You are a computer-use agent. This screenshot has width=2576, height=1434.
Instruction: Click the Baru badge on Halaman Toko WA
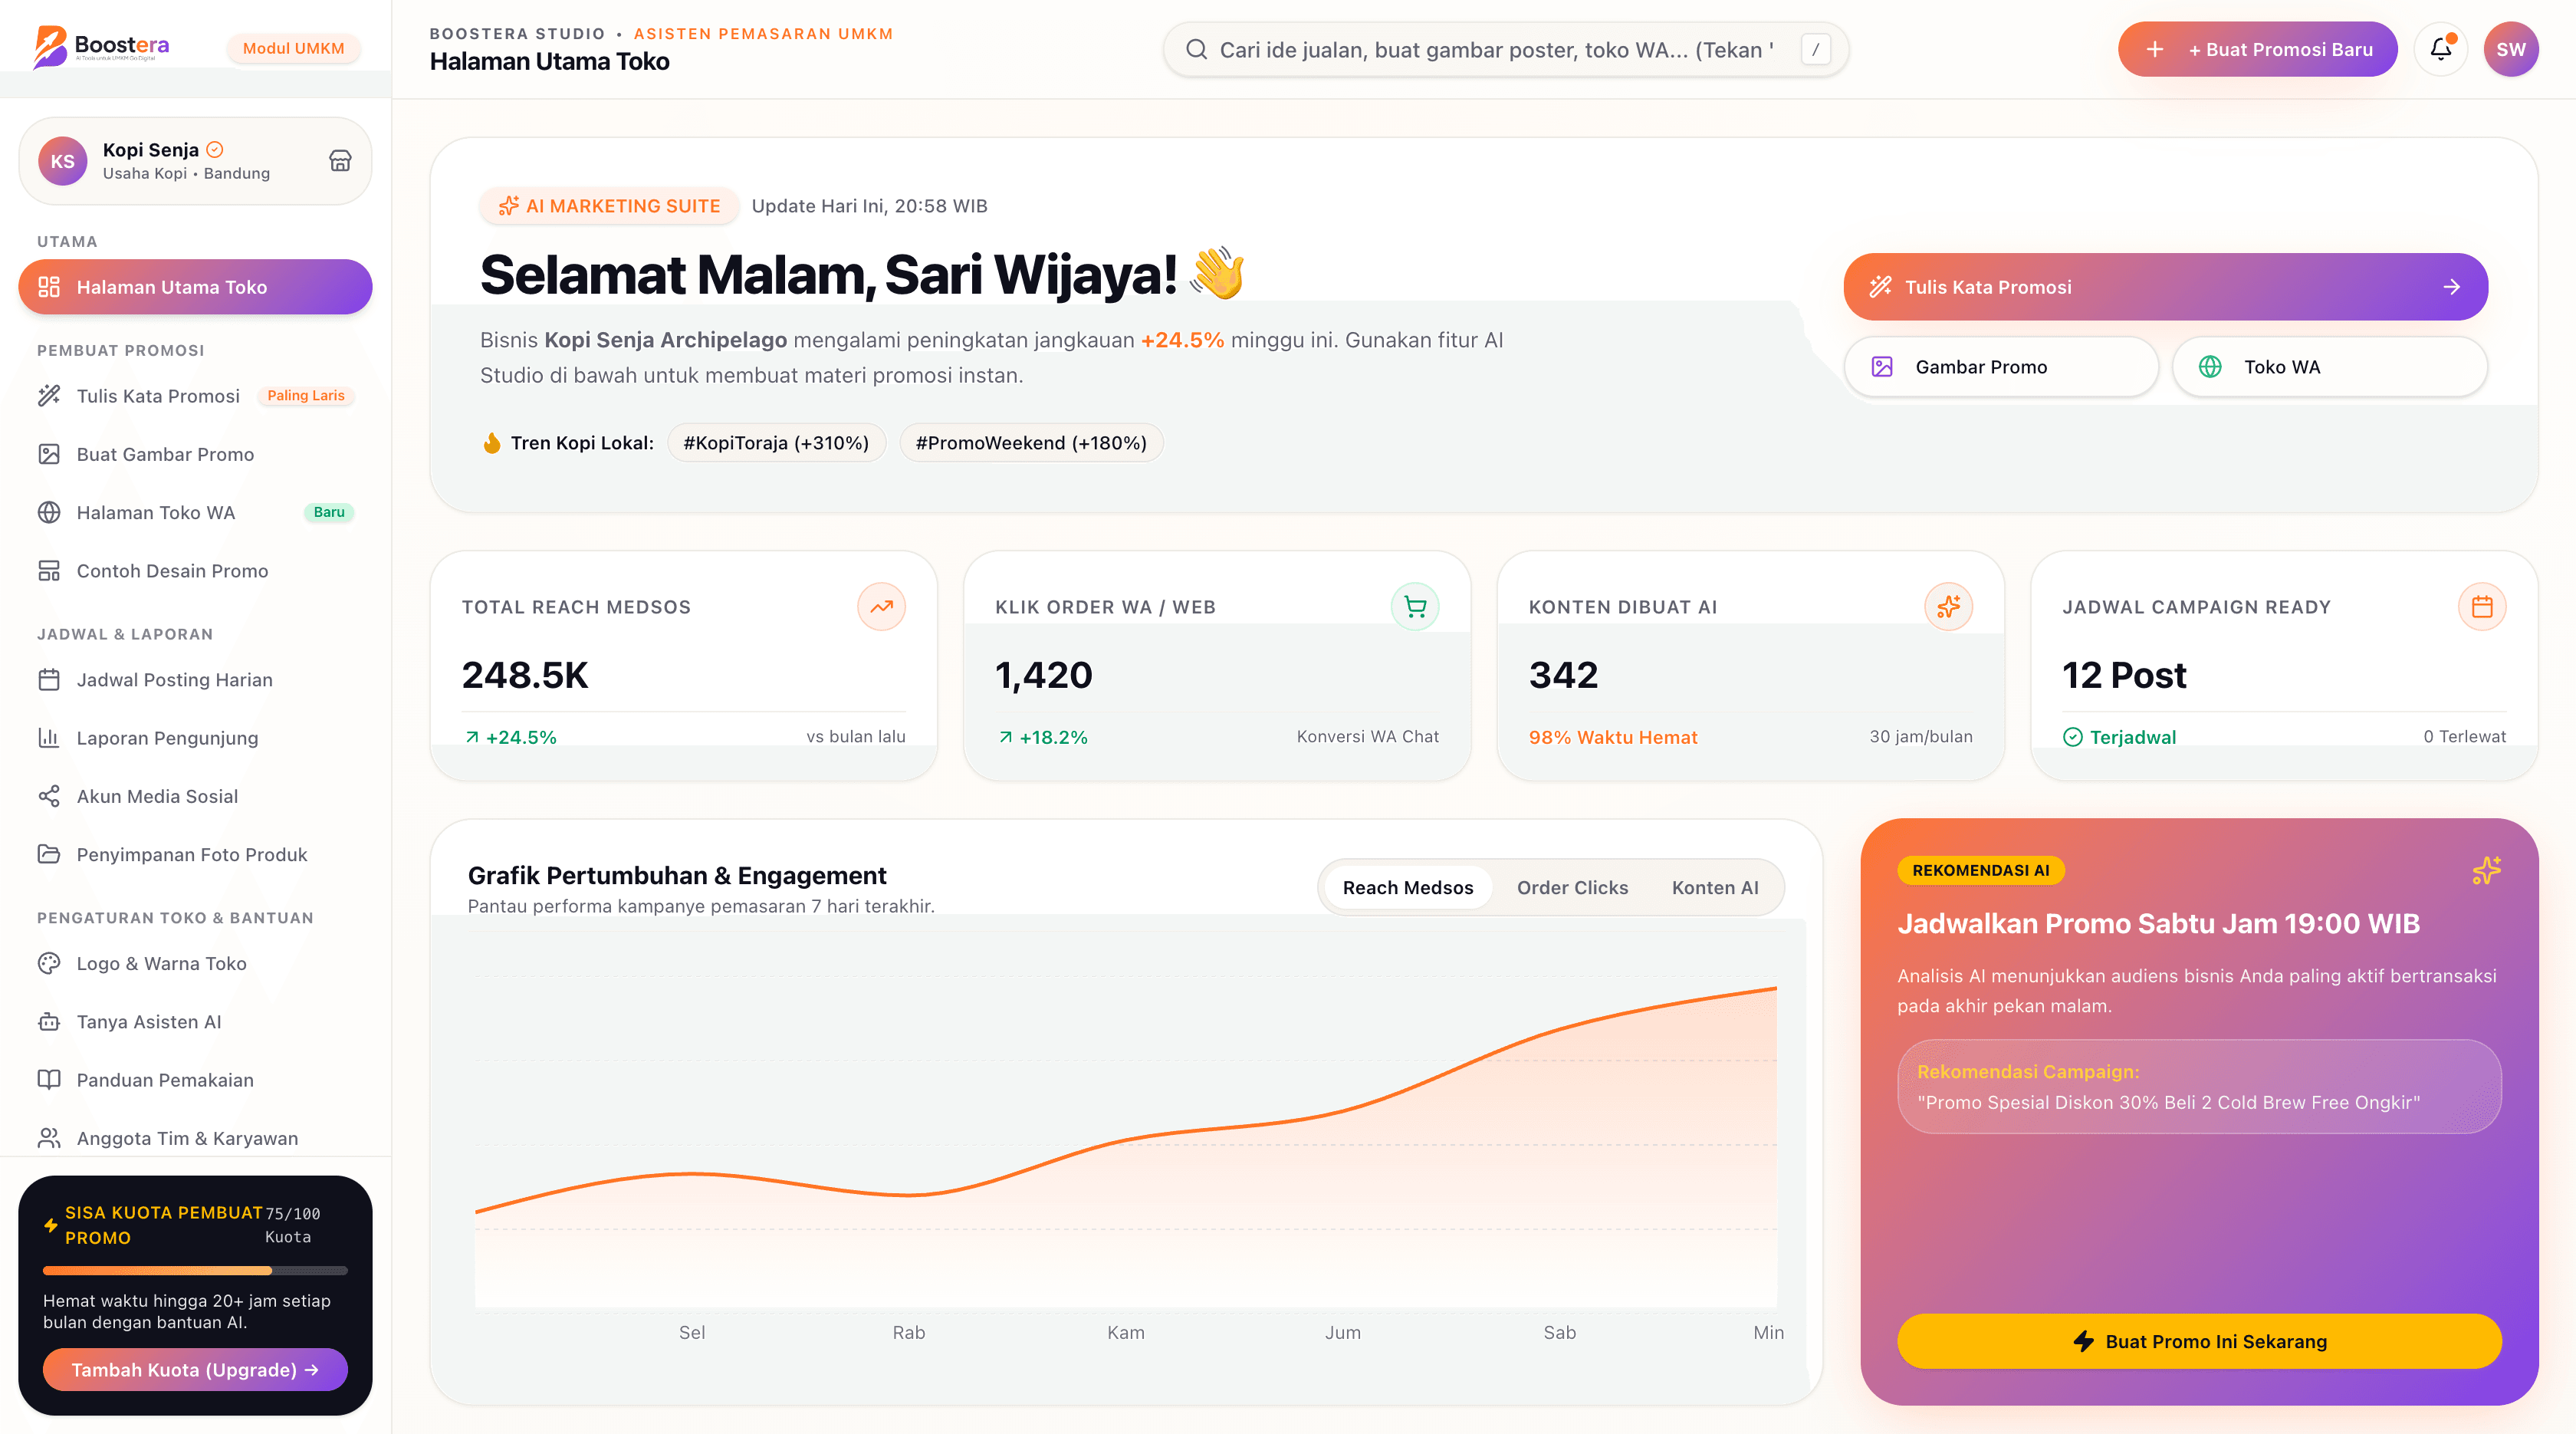(329, 513)
